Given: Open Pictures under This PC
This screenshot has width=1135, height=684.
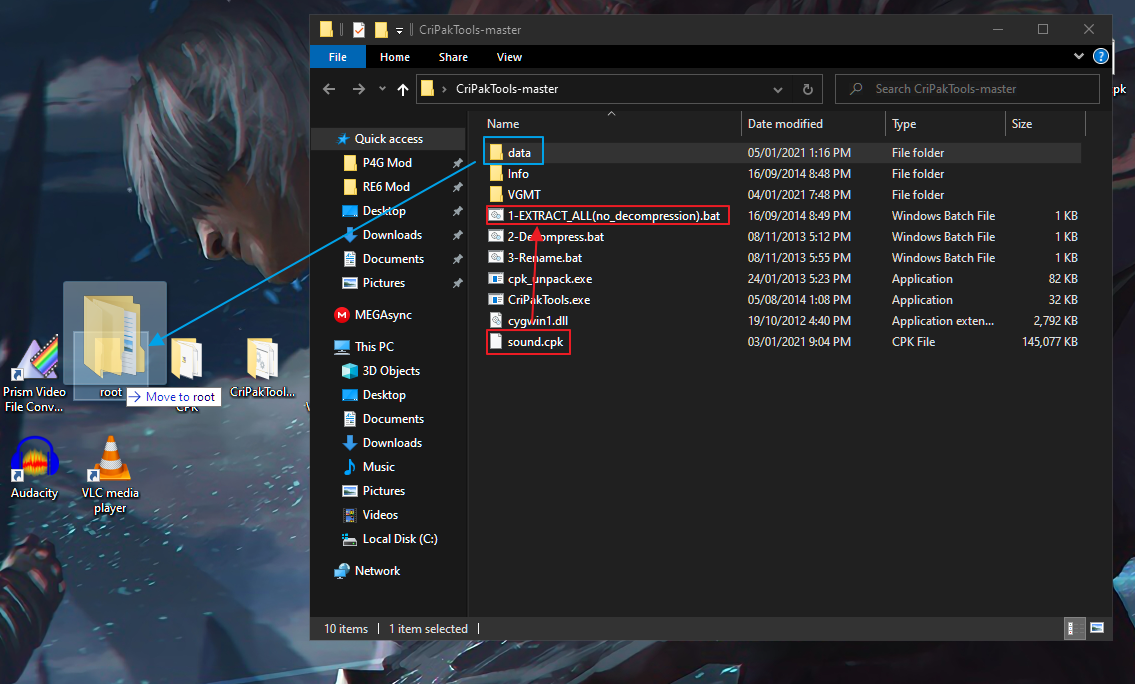Looking at the screenshot, I should tap(384, 491).
